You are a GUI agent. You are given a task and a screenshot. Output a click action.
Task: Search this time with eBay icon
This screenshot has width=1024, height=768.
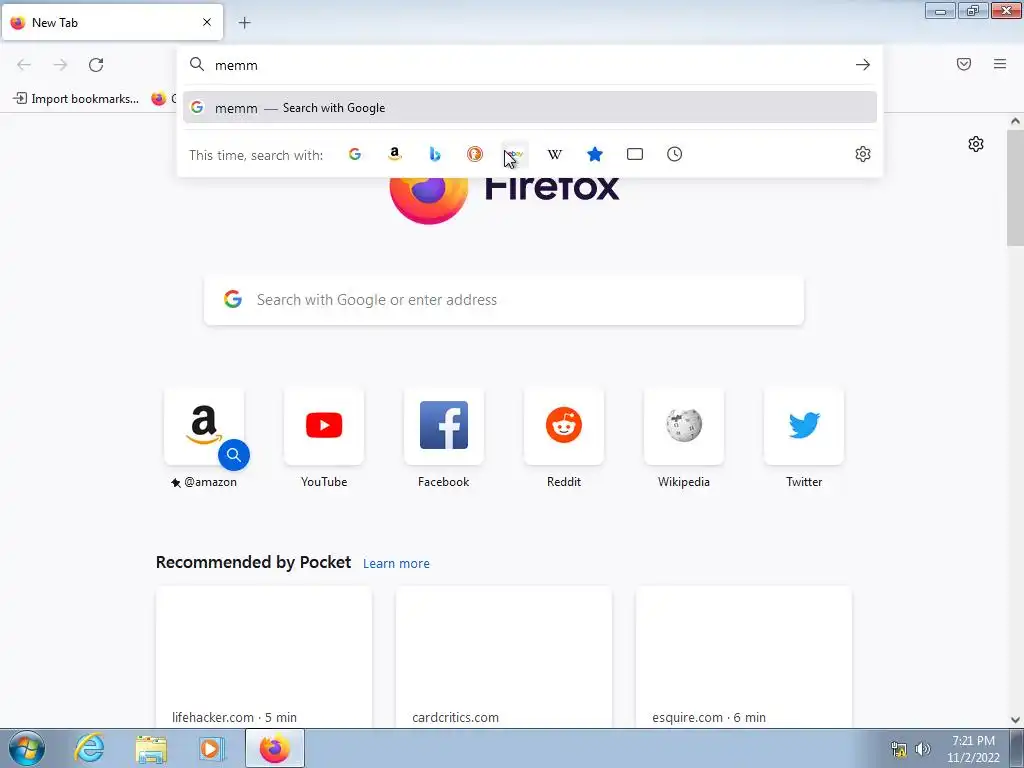point(515,154)
